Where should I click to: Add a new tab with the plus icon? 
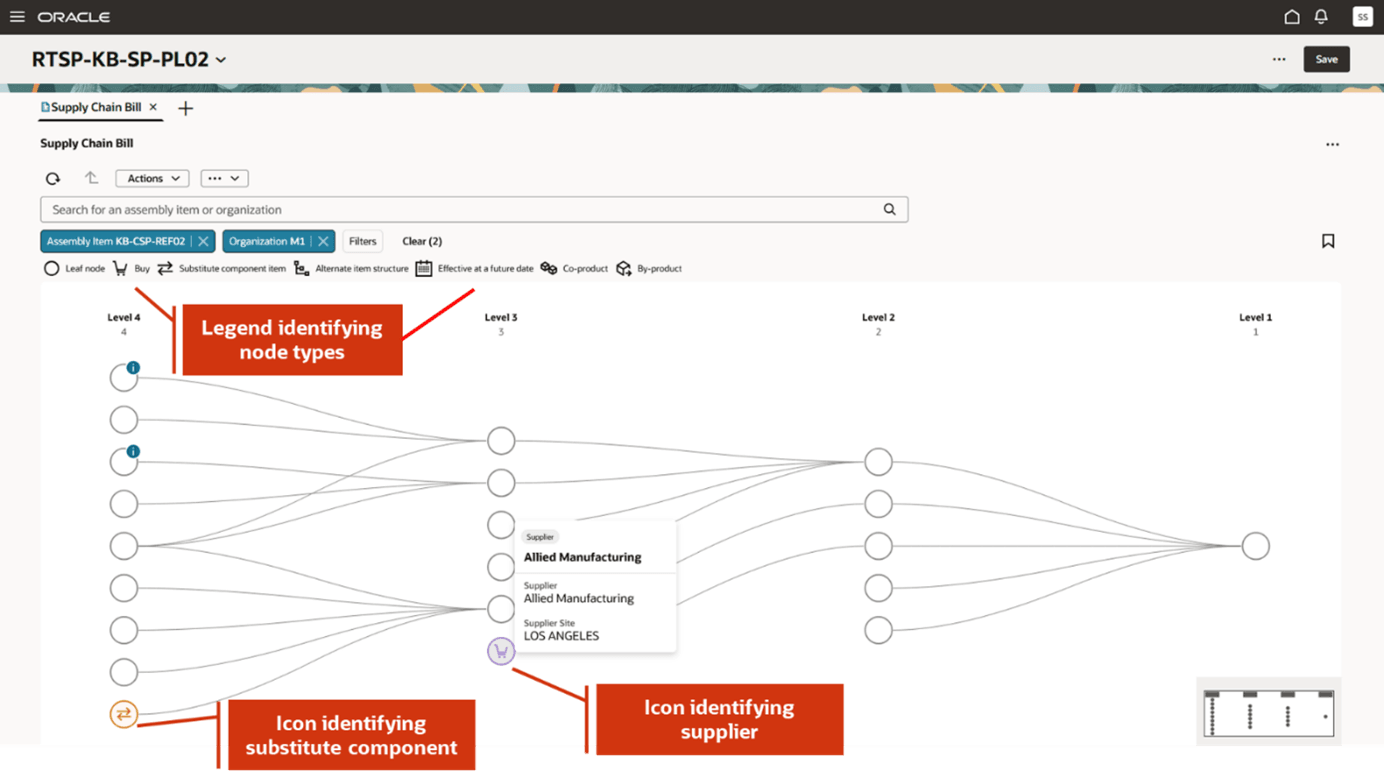(185, 108)
